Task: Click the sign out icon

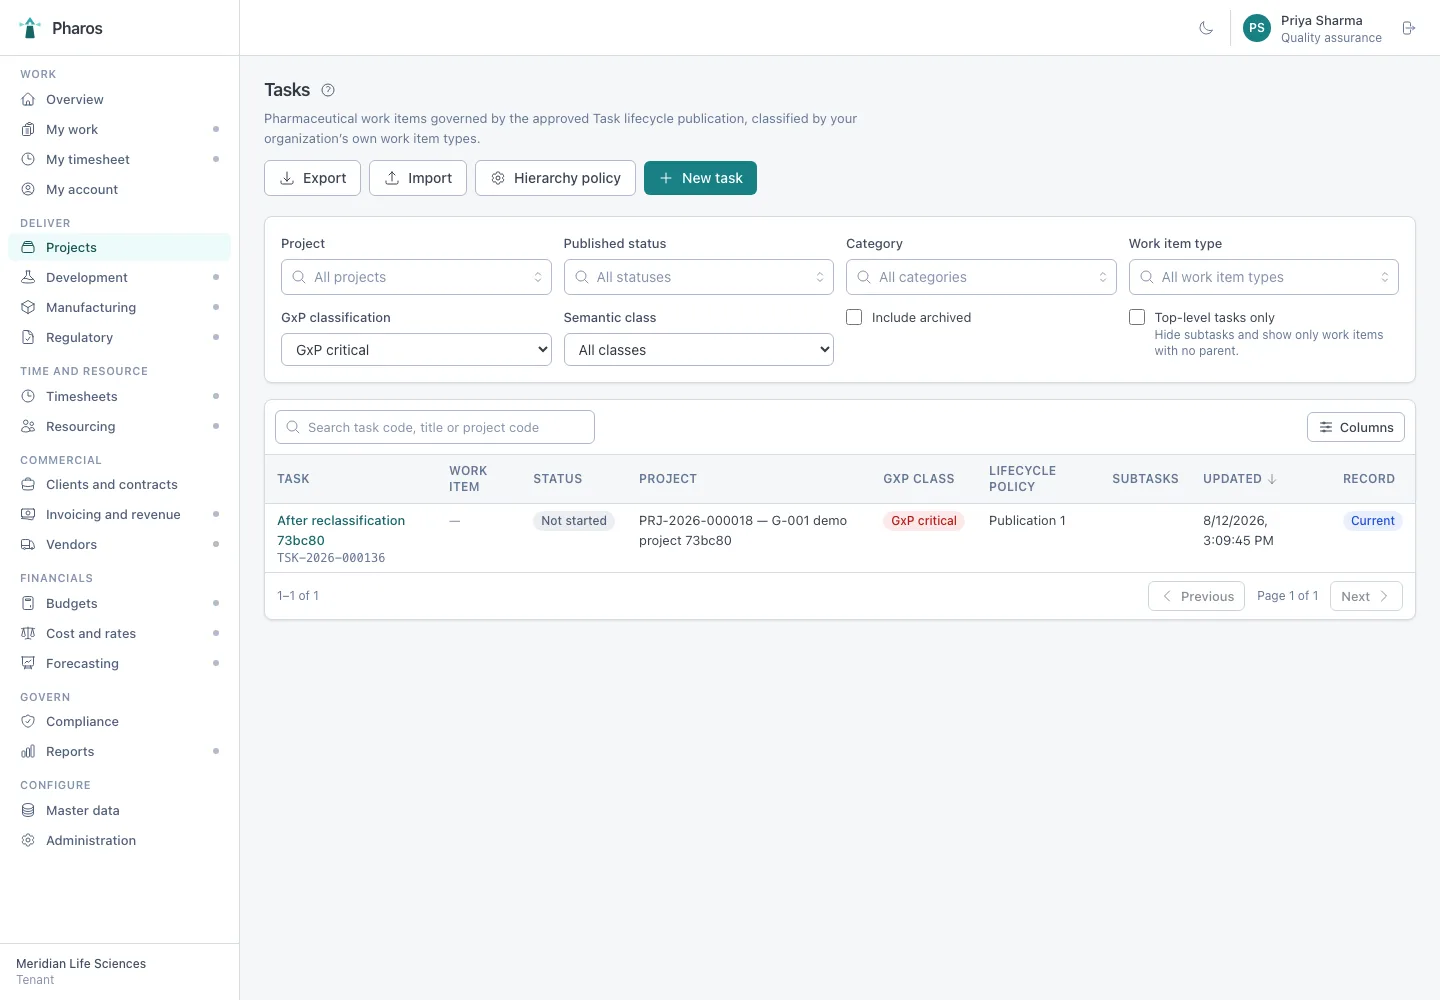Action: [1409, 28]
